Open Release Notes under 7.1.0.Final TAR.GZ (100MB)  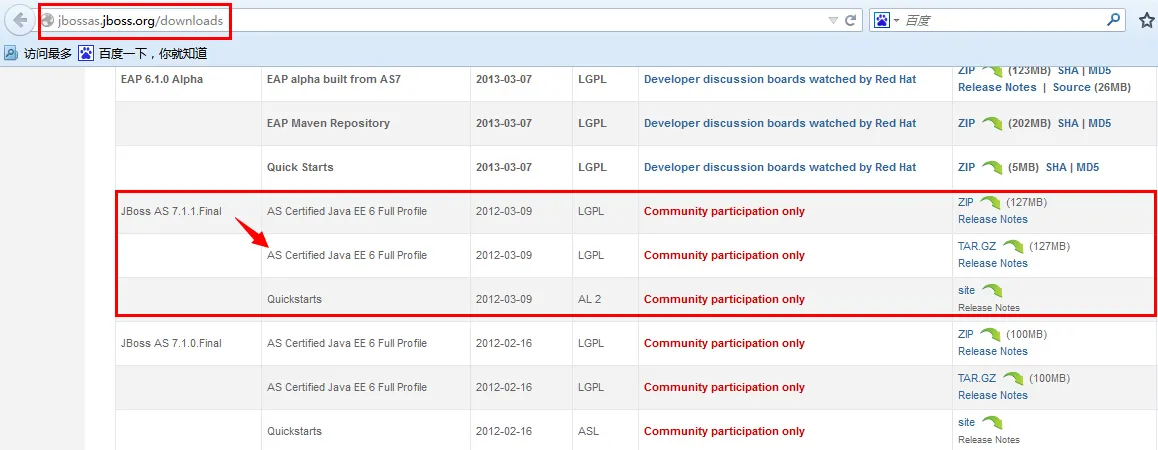[993, 395]
